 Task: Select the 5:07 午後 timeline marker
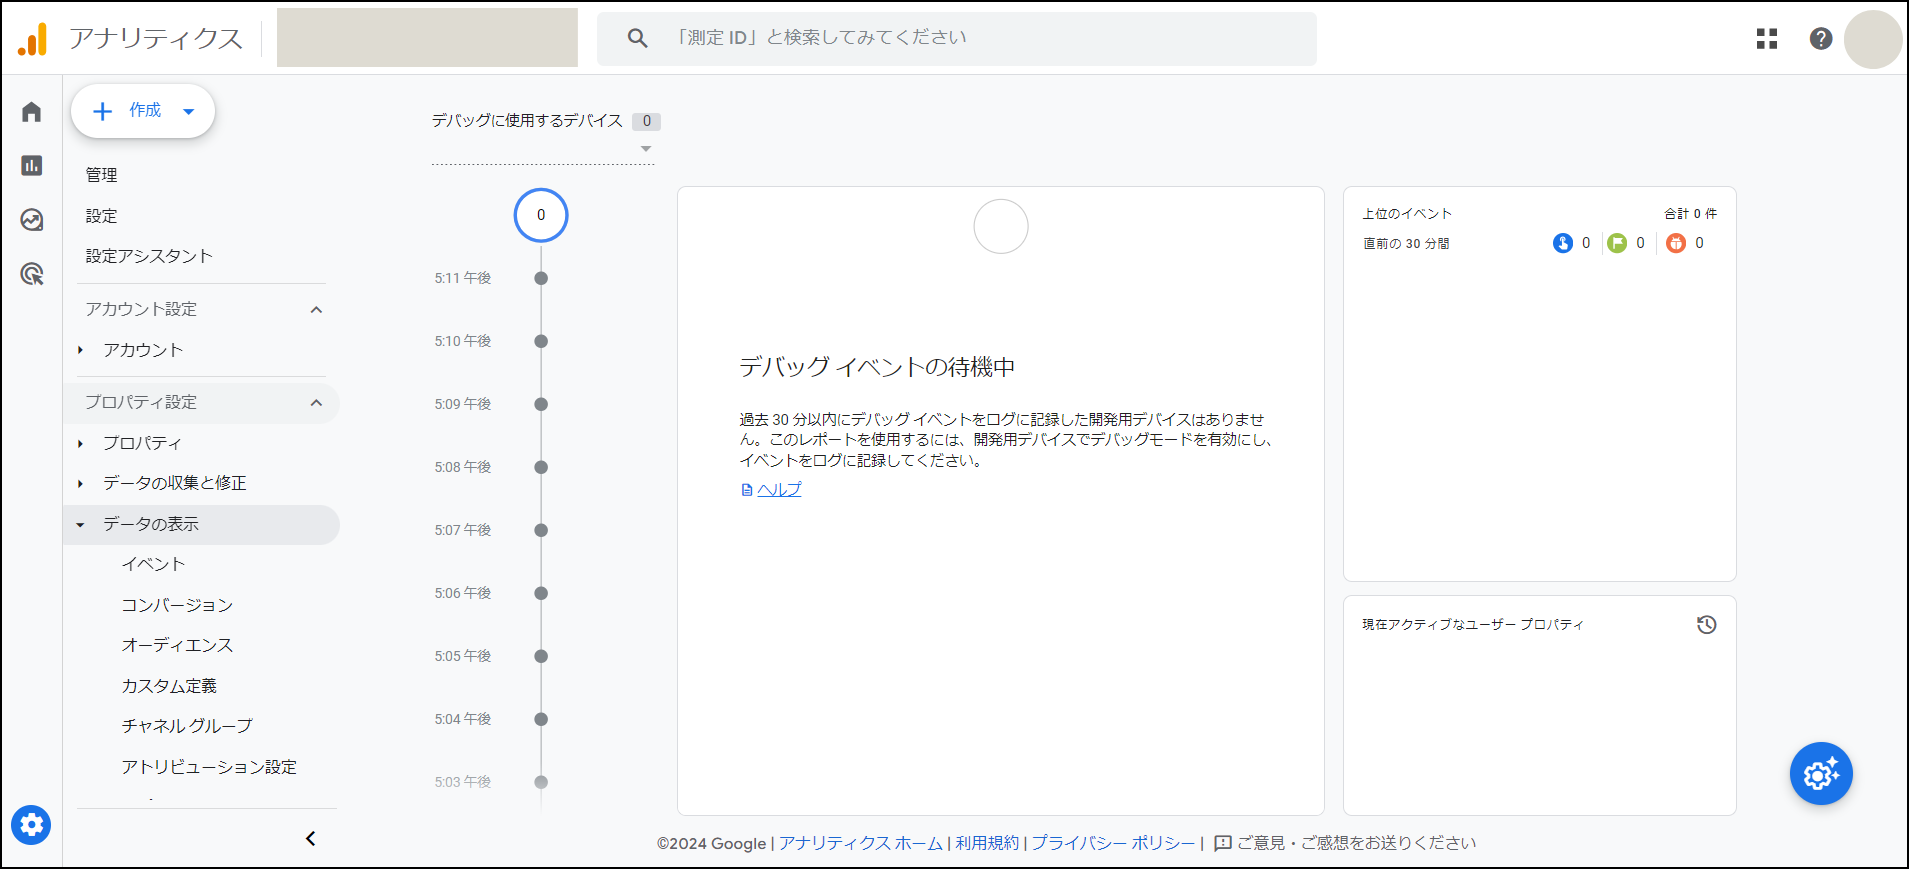(541, 530)
